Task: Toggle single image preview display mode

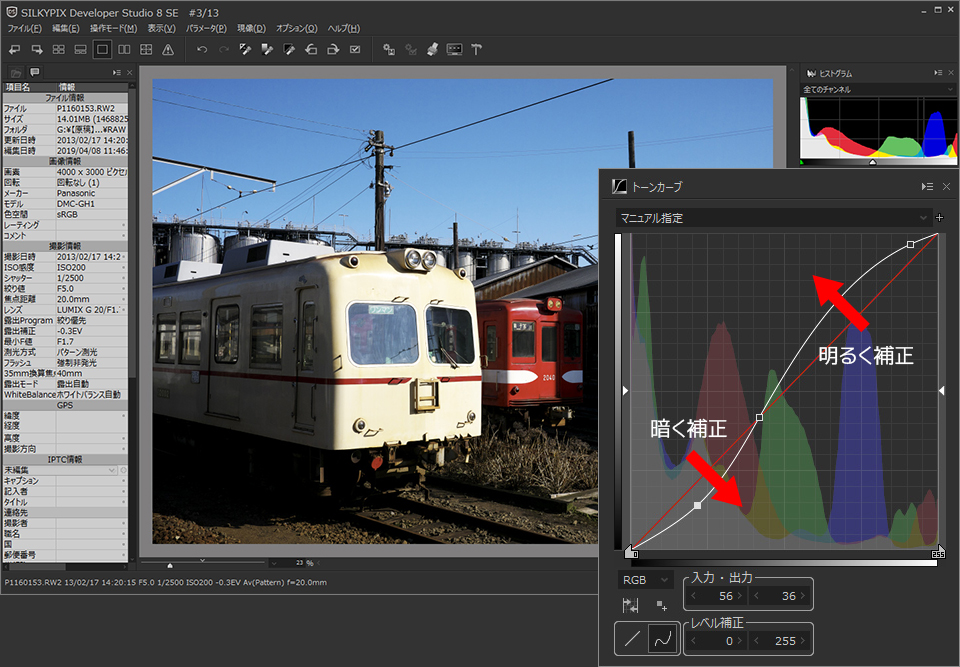Action: tap(102, 49)
